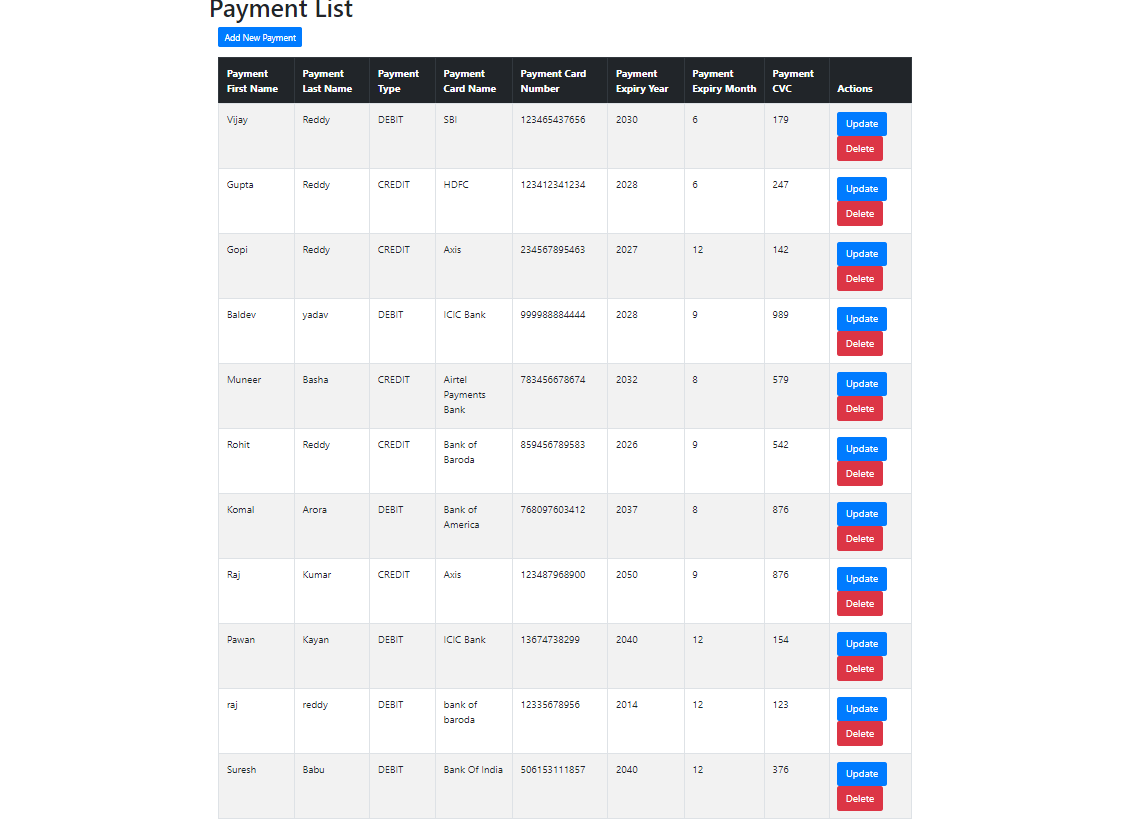This screenshot has width=1134, height=827.
Task: Delete Vijay Reddy's SBI payment
Action: pyautogui.click(x=859, y=149)
